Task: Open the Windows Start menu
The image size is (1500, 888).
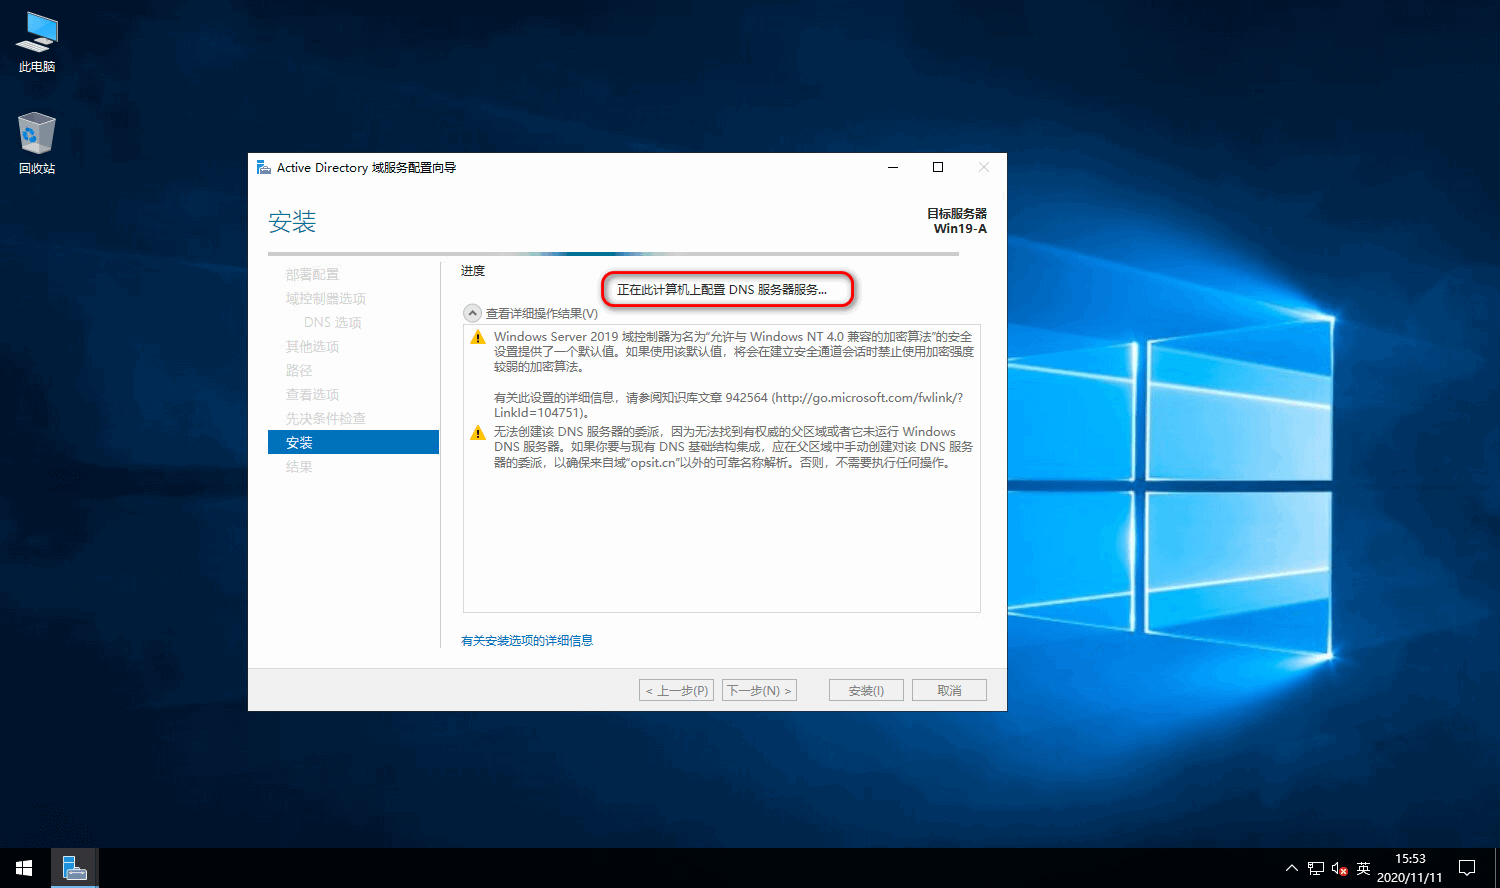Action: tap(24, 868)
